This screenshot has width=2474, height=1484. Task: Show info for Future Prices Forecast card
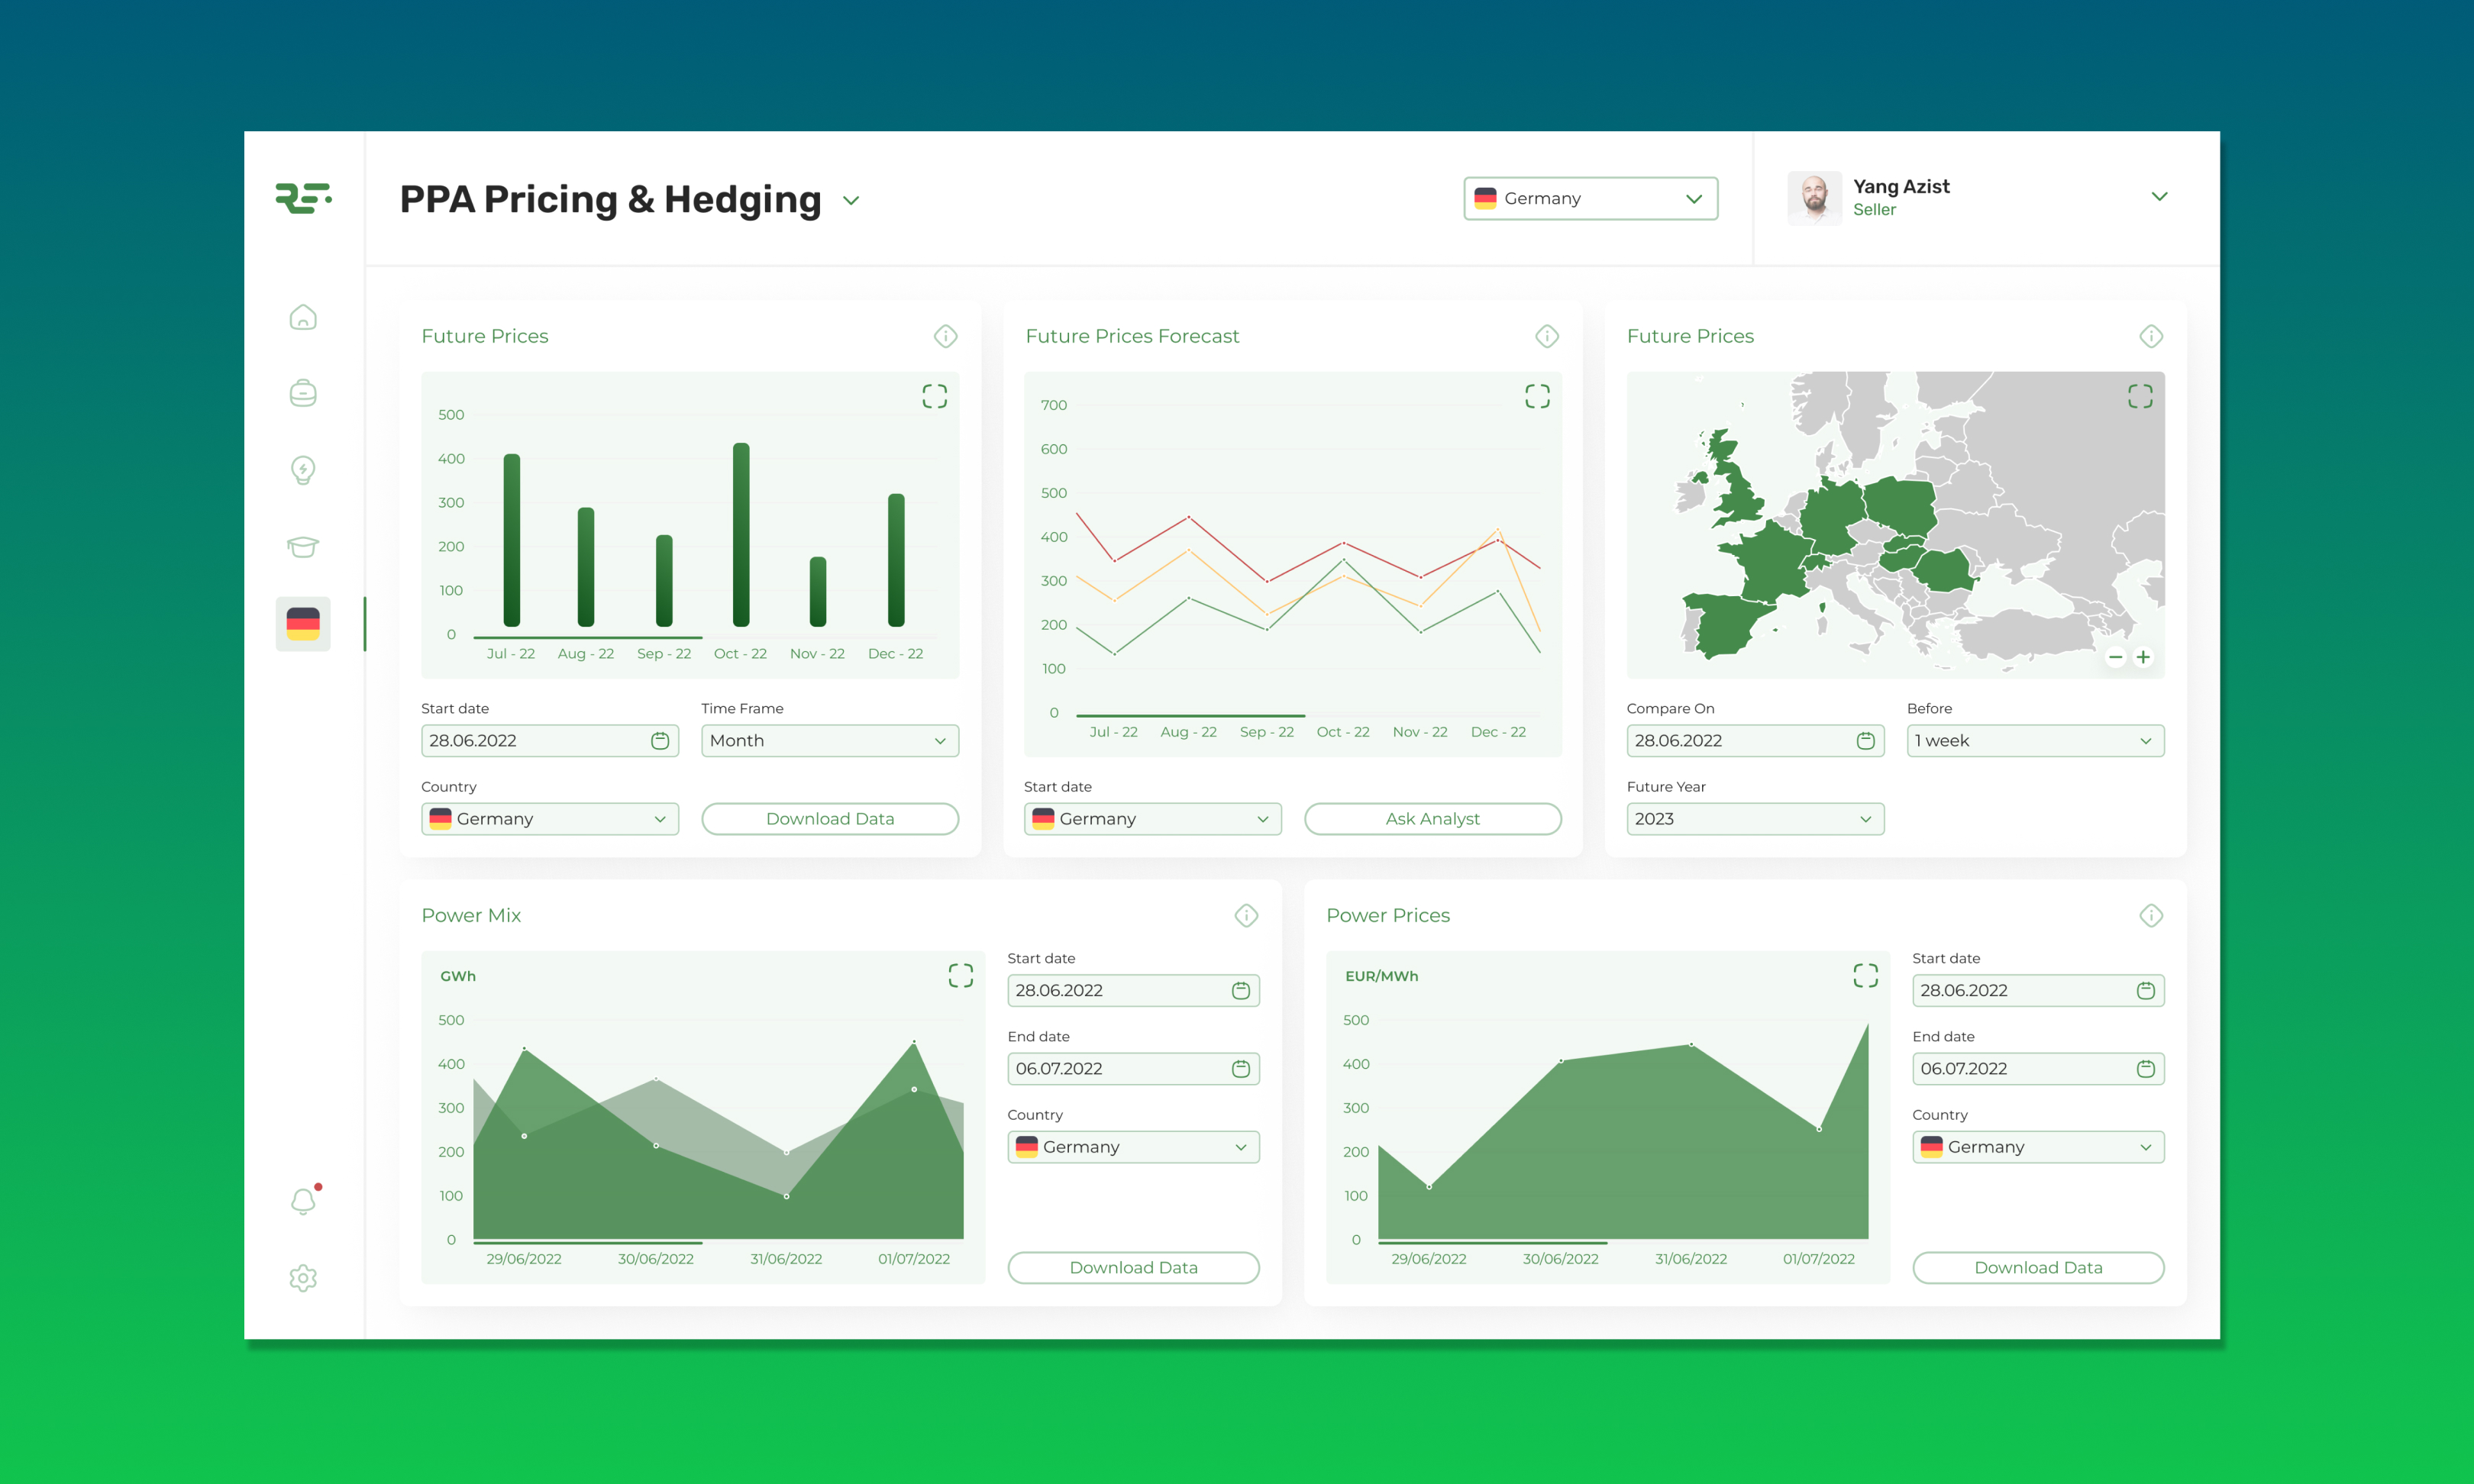click(1547, 336)
